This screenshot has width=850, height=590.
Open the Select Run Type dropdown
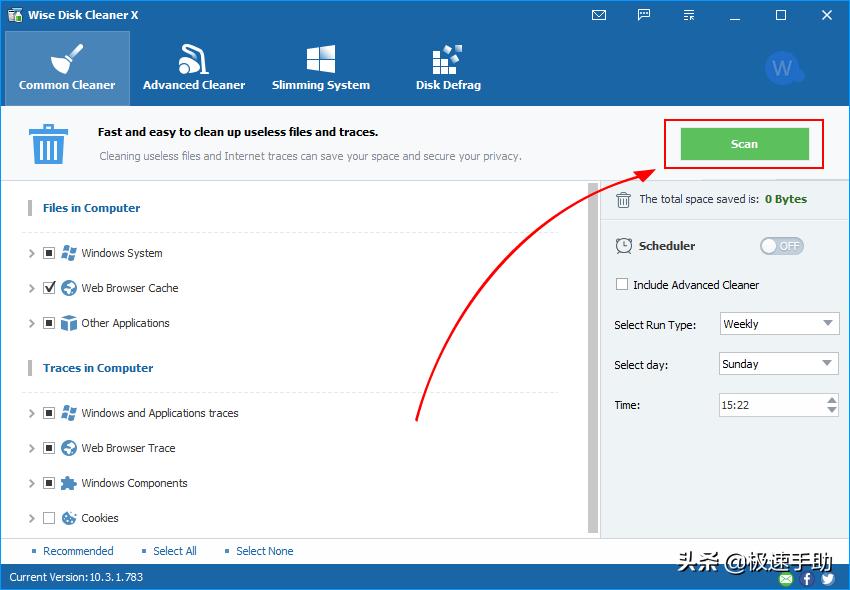pos(779,324)
